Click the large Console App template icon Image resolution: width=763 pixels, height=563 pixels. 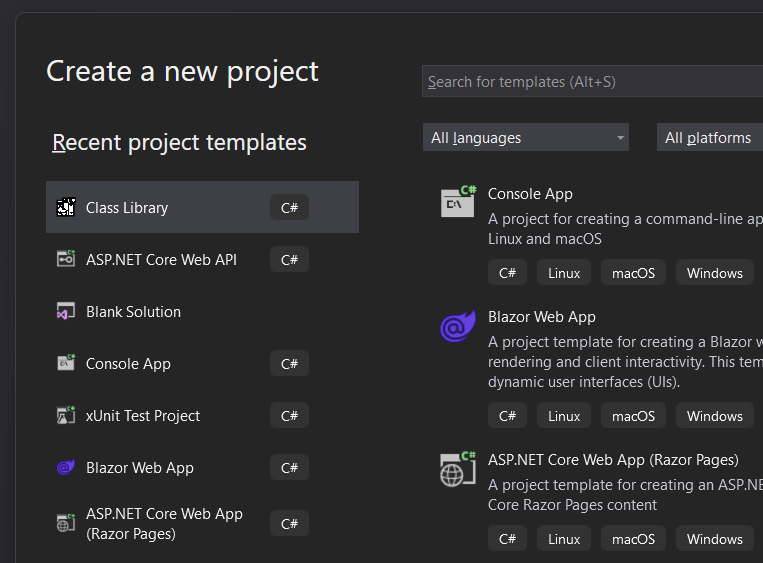[458, 201]
